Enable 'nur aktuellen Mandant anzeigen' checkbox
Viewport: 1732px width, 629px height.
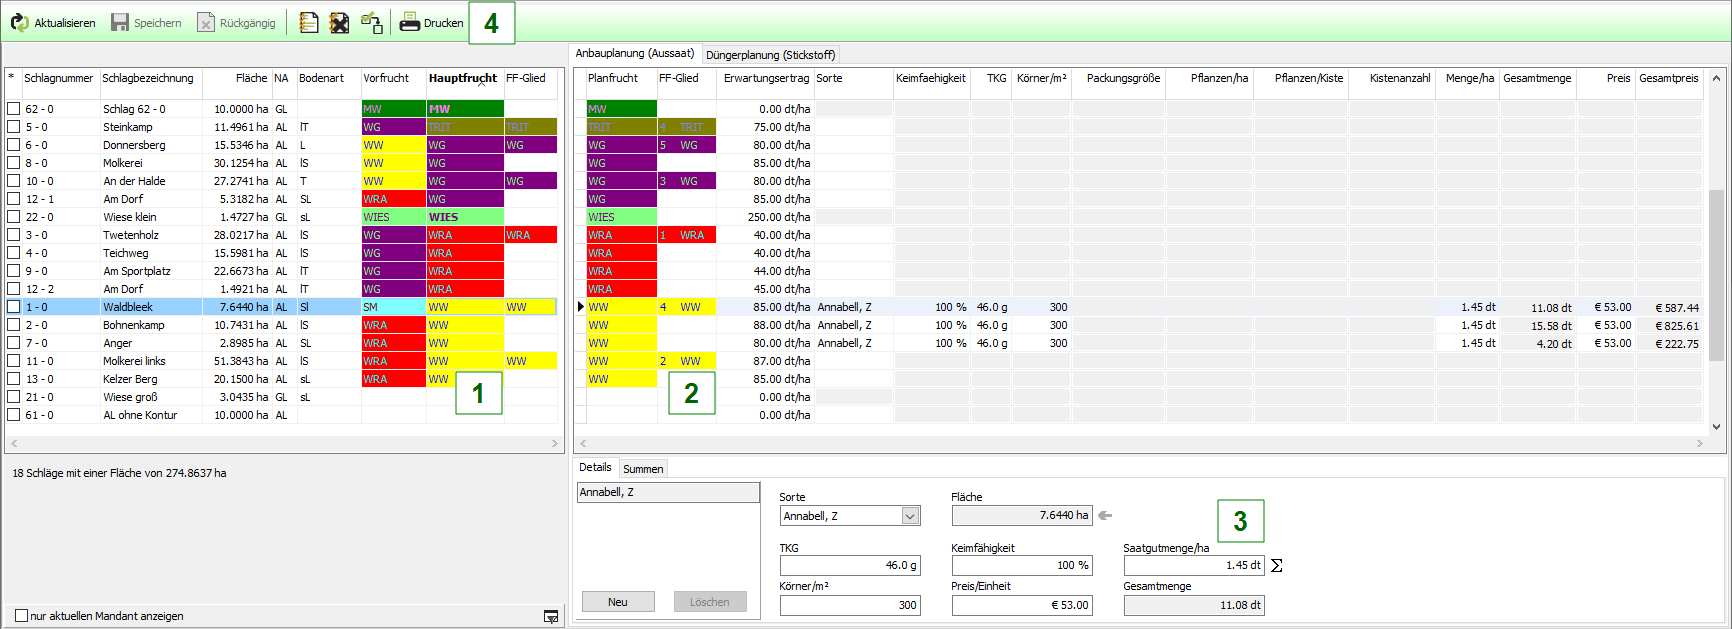(x=21, y=616)
